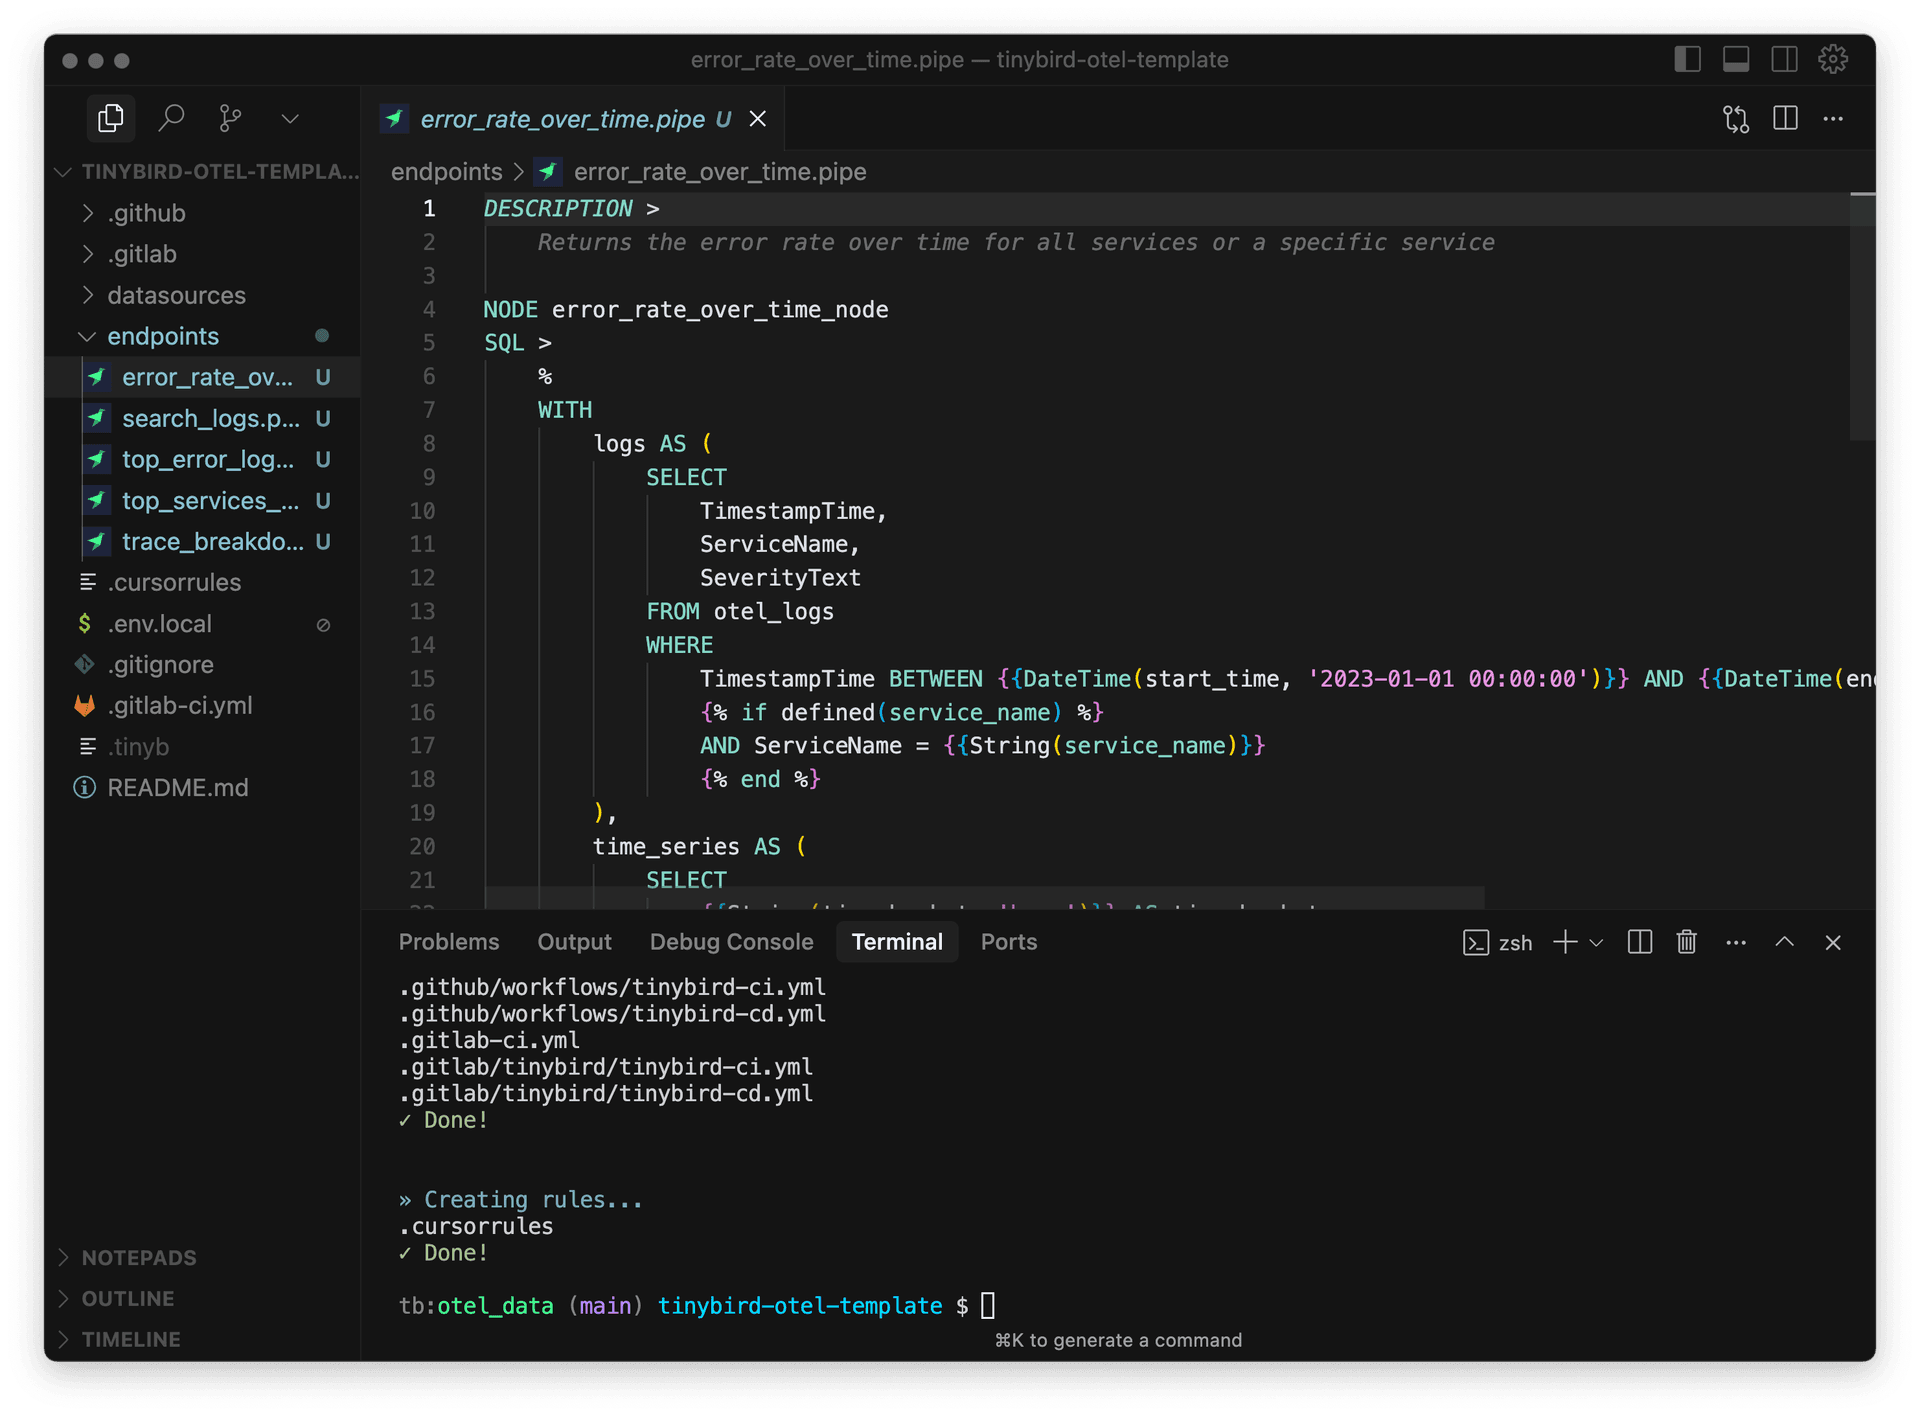Open the Search panel
1920x1416 pixels.
pyautogui.click(x=171, y=117)
